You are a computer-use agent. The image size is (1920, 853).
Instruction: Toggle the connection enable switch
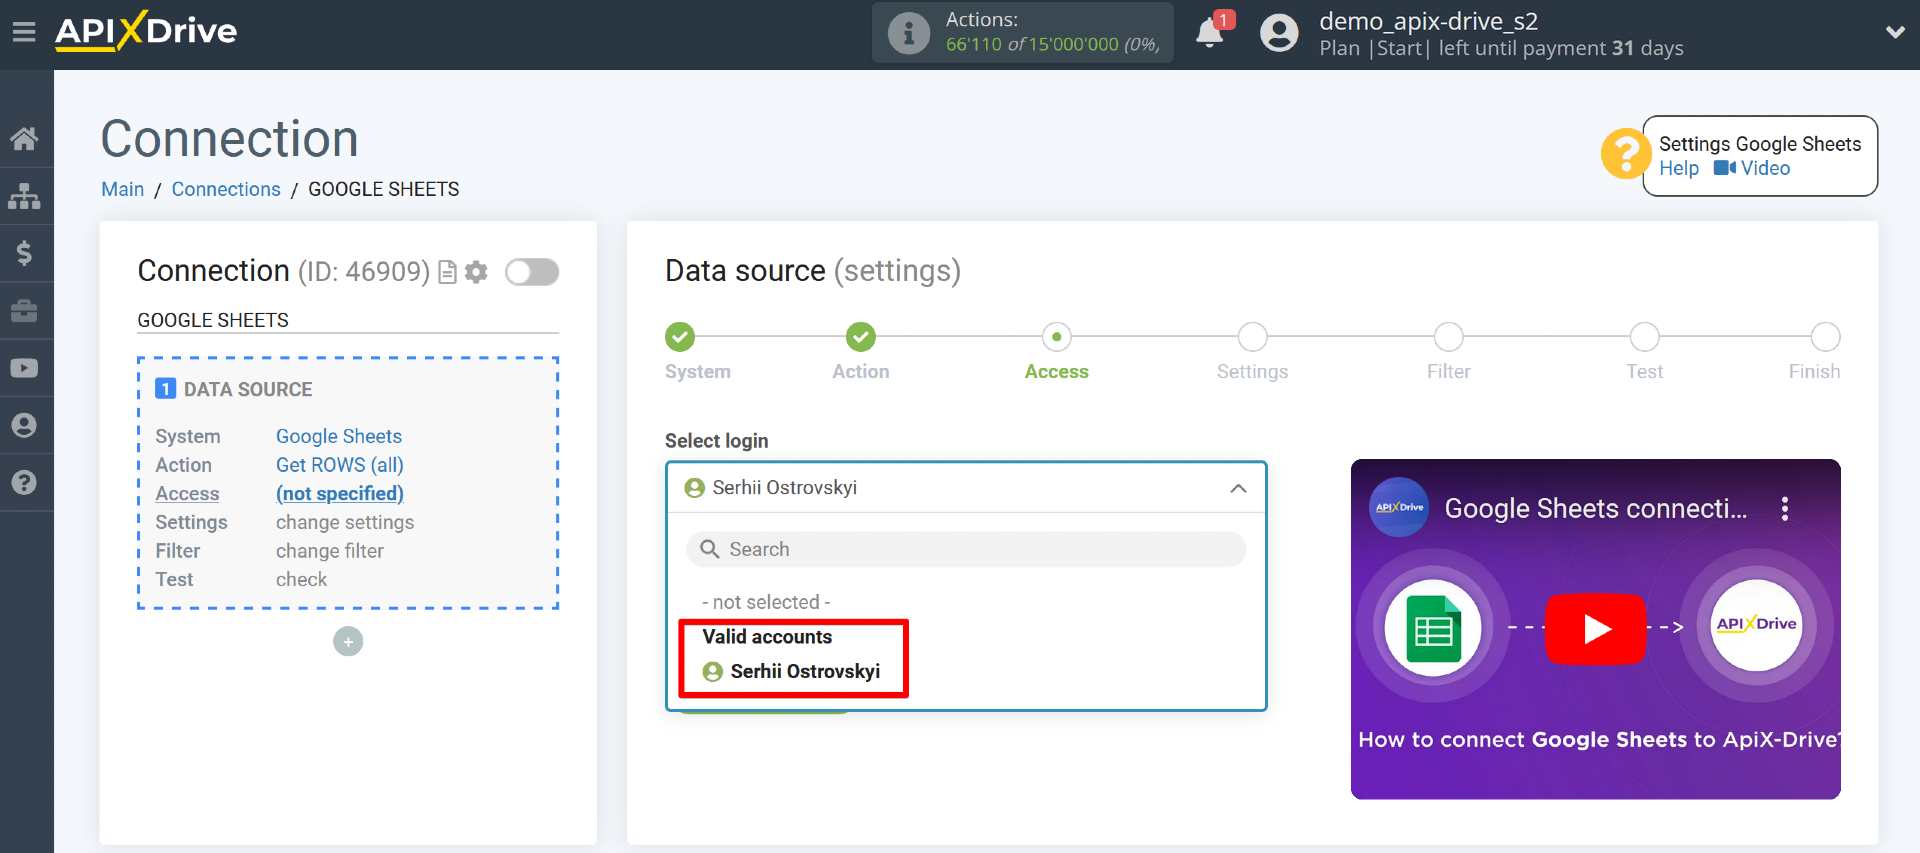pyautogui.click(x=532, y=272)
